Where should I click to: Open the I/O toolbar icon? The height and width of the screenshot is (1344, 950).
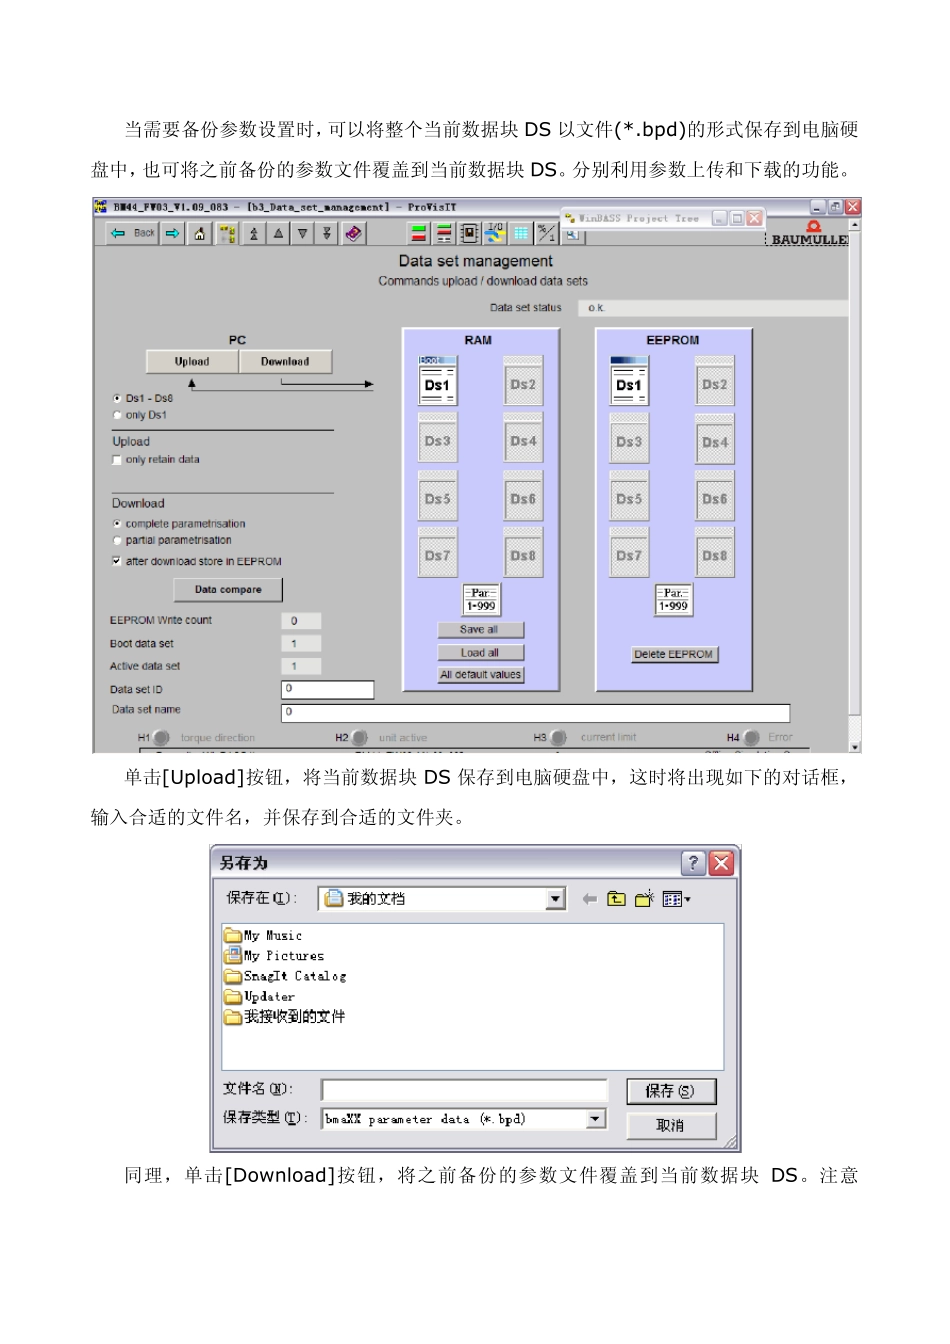click(x=495, y=233)
